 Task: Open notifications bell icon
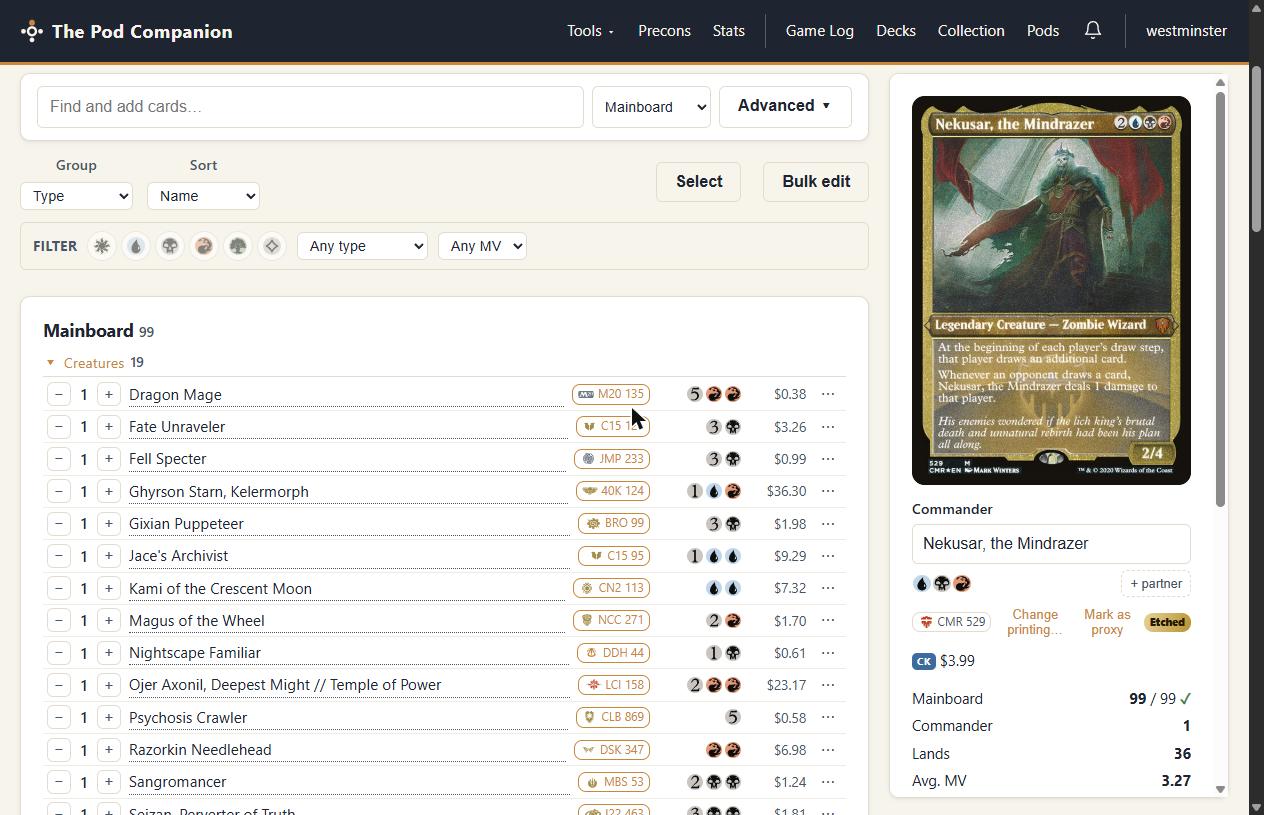pos(1093,31)
